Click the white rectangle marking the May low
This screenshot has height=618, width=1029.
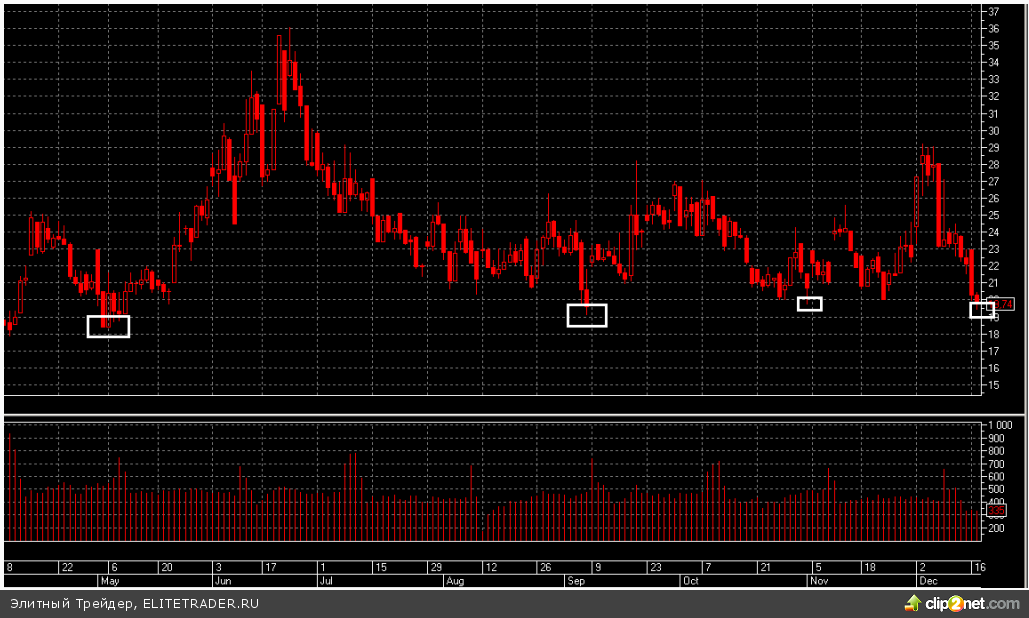tap(108, 326)
